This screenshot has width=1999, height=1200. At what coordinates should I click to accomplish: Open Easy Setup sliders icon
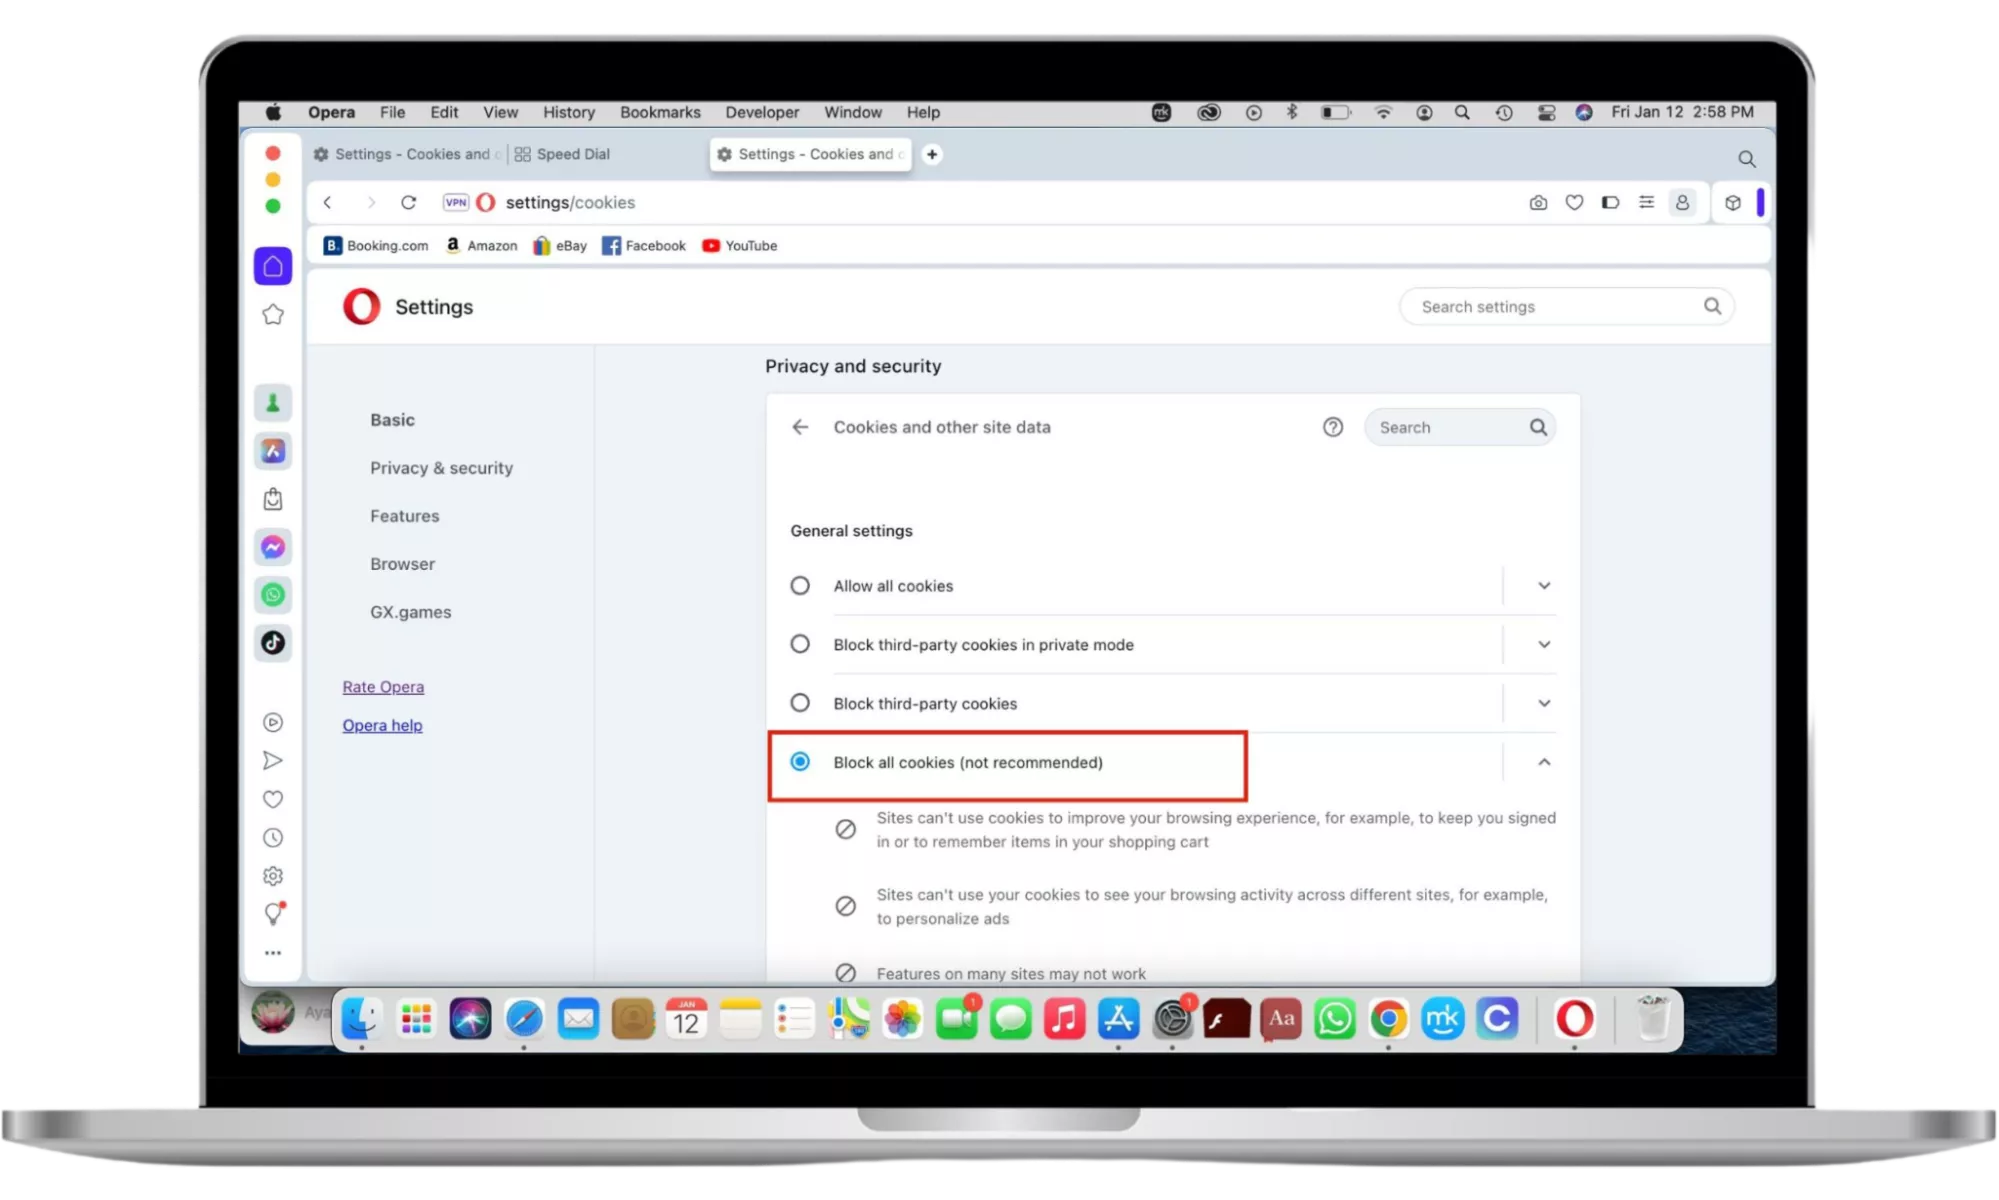[1646, 203]
